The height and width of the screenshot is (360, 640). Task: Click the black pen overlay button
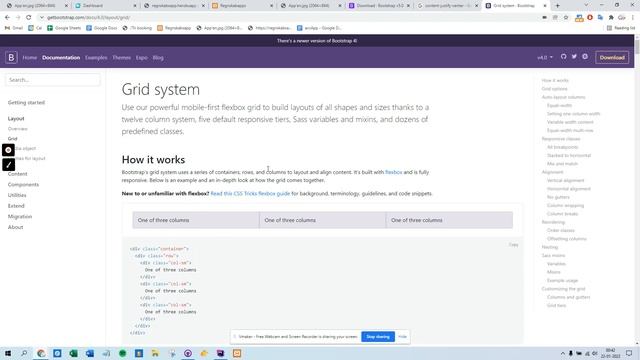(8, 165)
